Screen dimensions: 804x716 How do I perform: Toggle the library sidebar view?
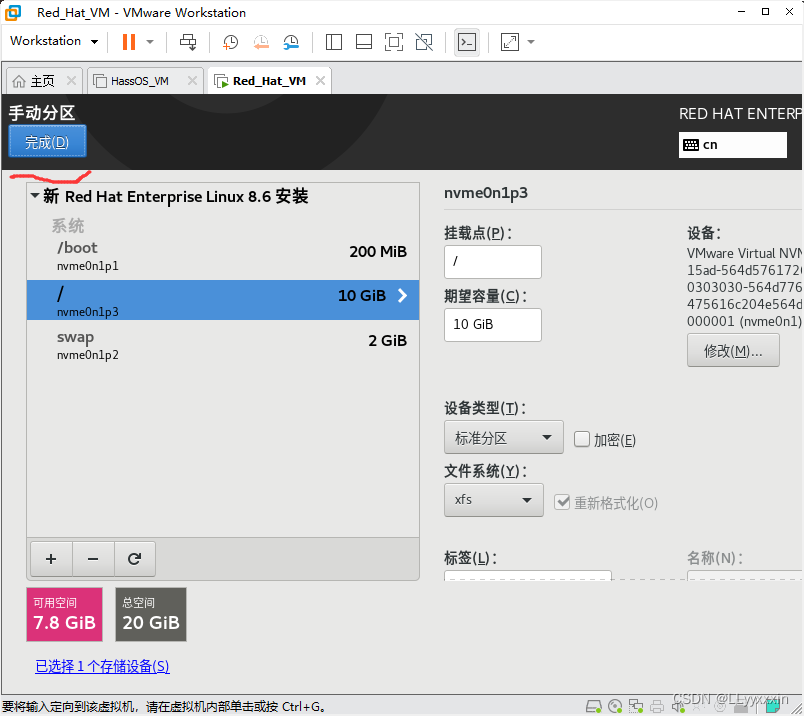[x=334, y=42]
